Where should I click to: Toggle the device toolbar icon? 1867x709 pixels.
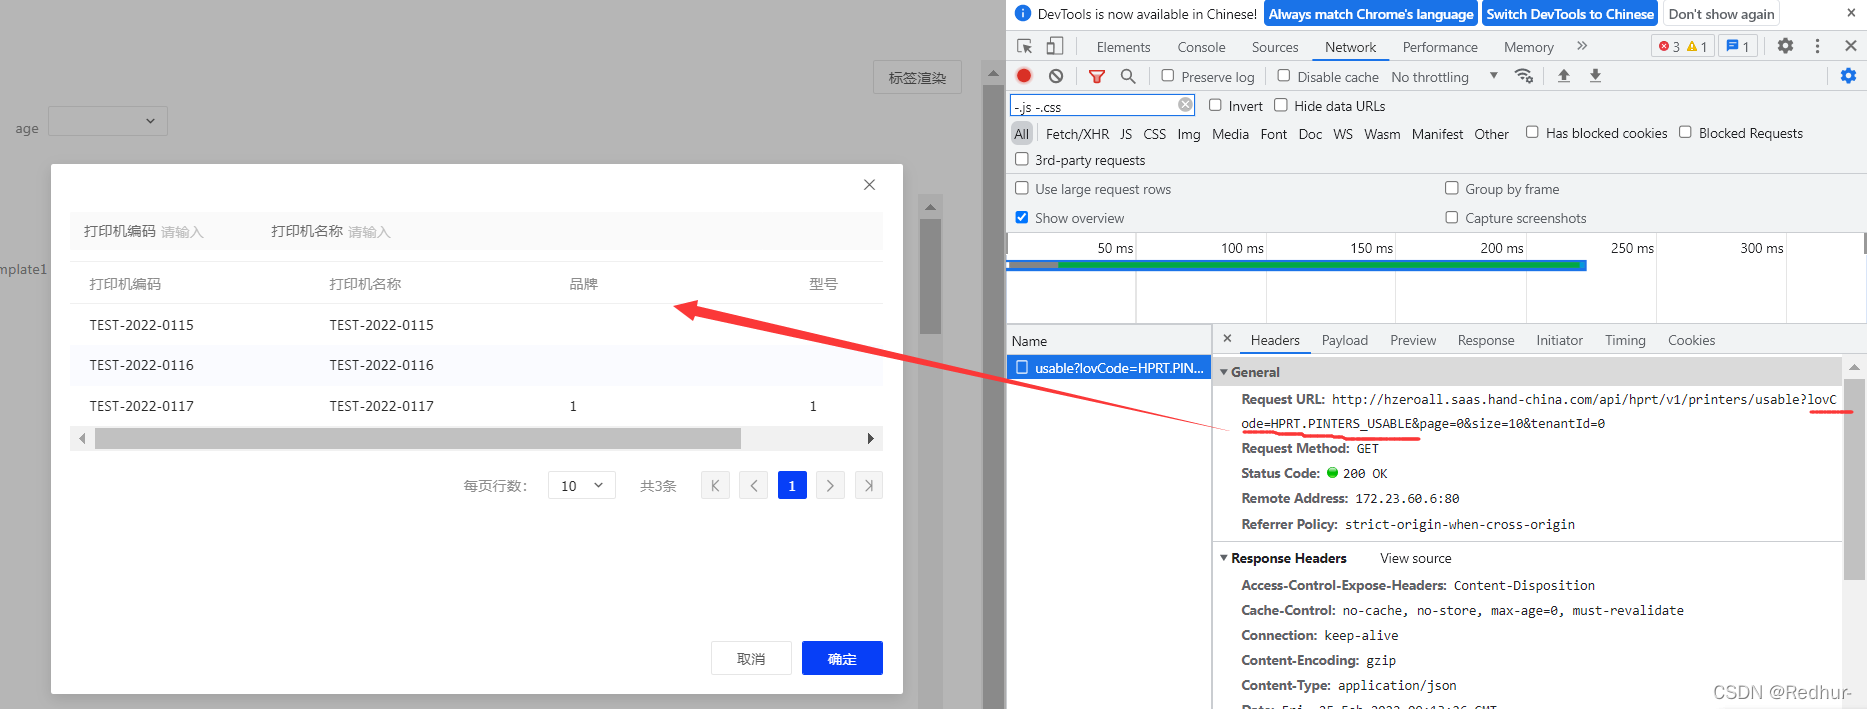coord(1055,46)
